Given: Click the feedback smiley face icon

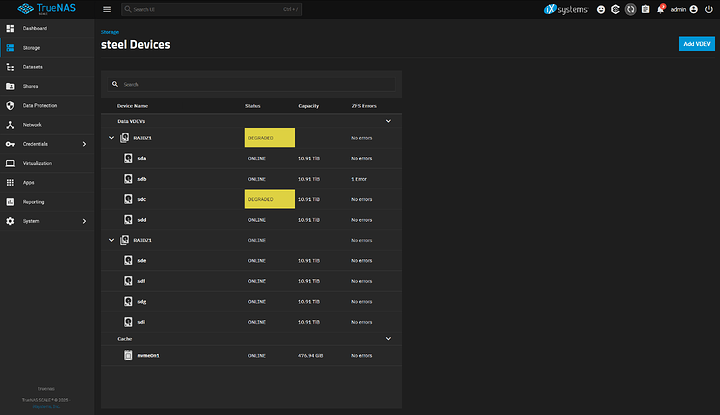Looking at the screenshot, I should (x=601, y=9).
